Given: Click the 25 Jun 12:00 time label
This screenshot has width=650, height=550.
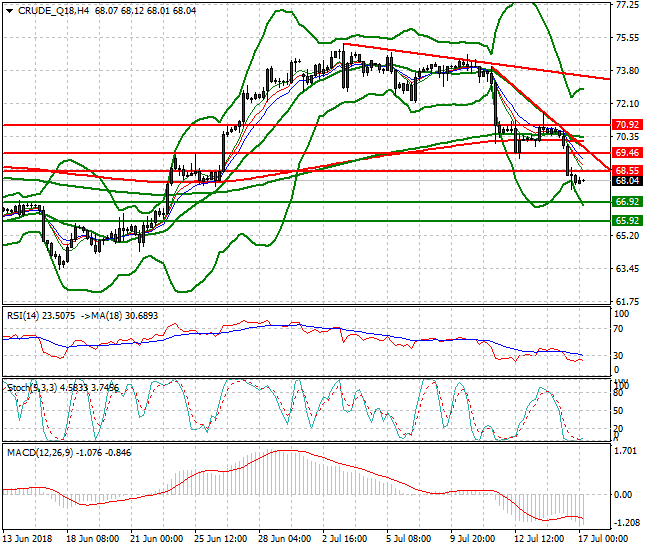Looking at the screenshot, I should coord(221,539).
